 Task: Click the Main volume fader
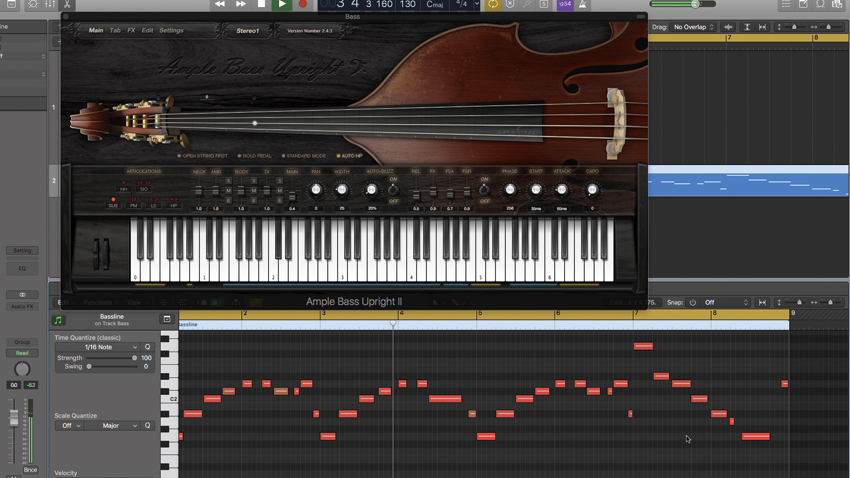(x=292, y=195)
